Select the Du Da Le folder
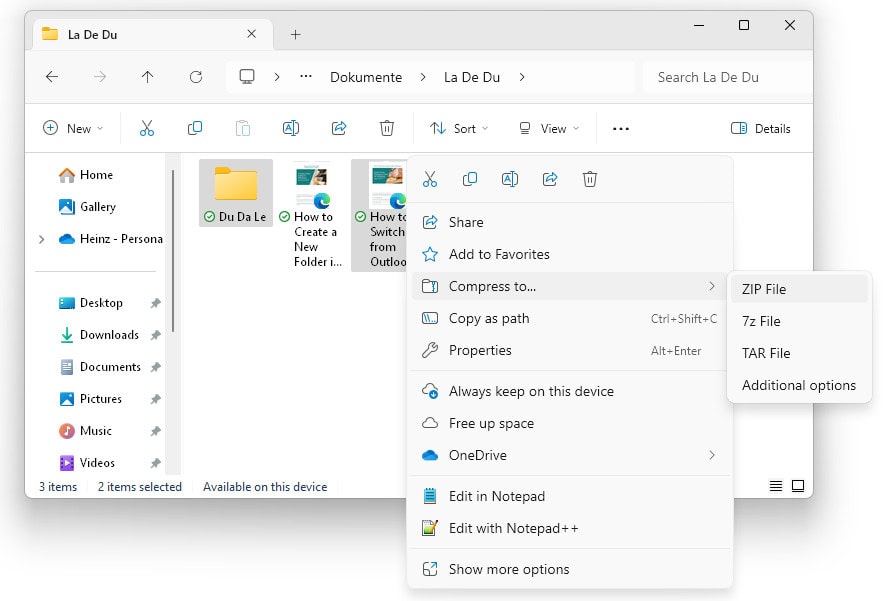Screen dimensions: 887x601 click(x=236, y=192)
